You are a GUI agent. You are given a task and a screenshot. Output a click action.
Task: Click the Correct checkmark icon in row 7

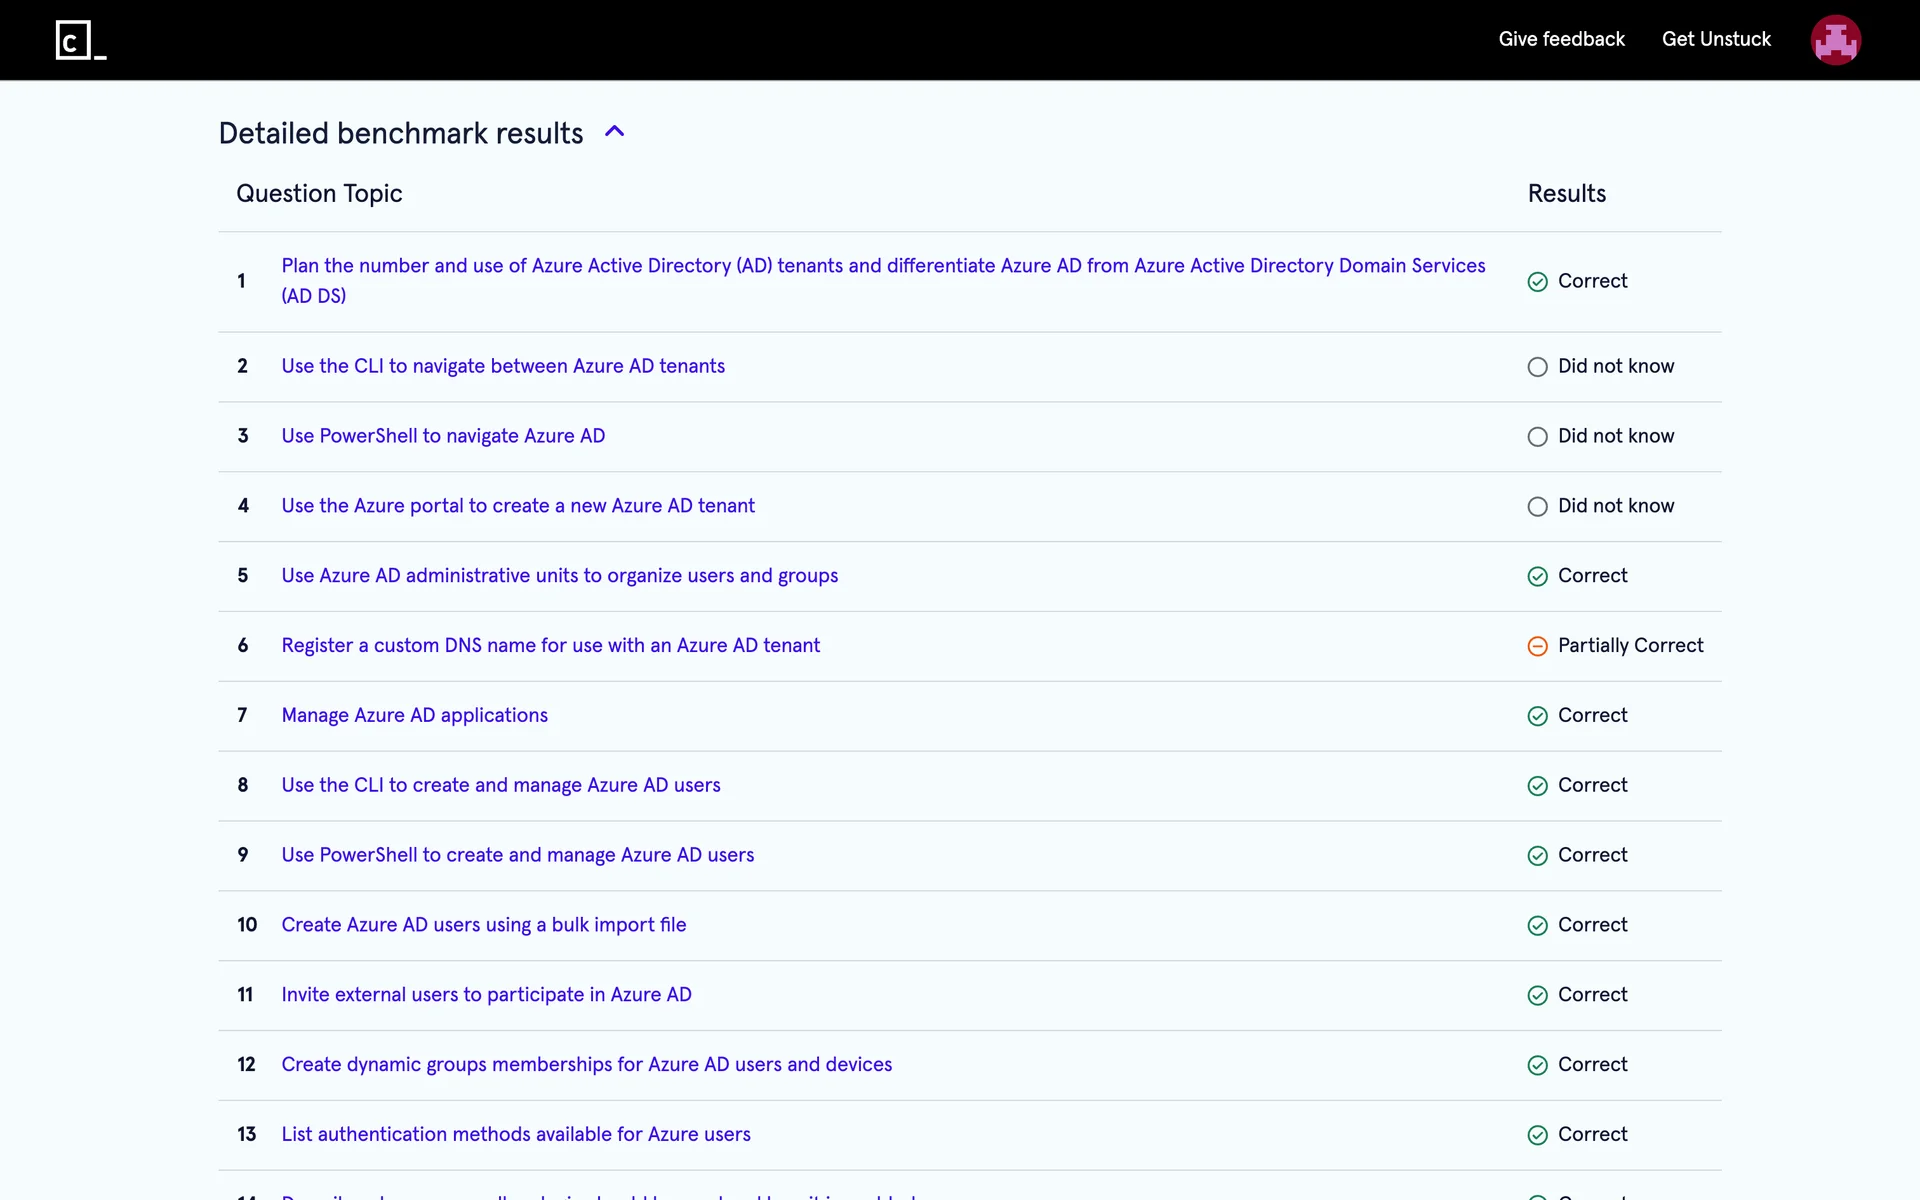coord(1537,716)
